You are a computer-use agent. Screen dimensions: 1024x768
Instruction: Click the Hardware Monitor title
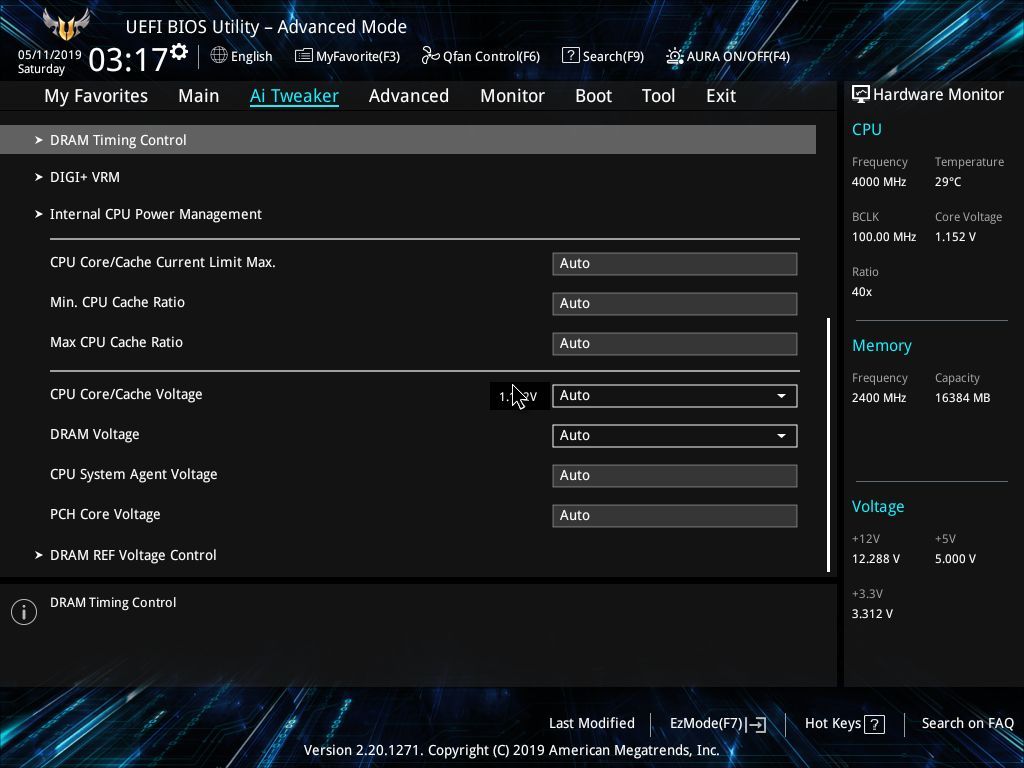938,95
